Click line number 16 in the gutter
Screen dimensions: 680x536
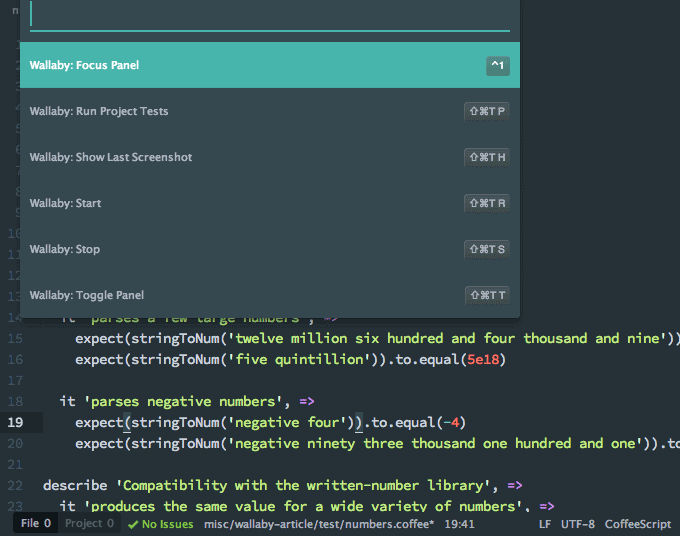point(16,360)
